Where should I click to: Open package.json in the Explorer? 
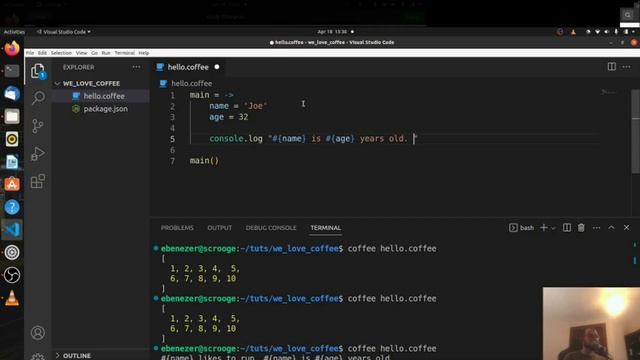click(x=105, y=109)
